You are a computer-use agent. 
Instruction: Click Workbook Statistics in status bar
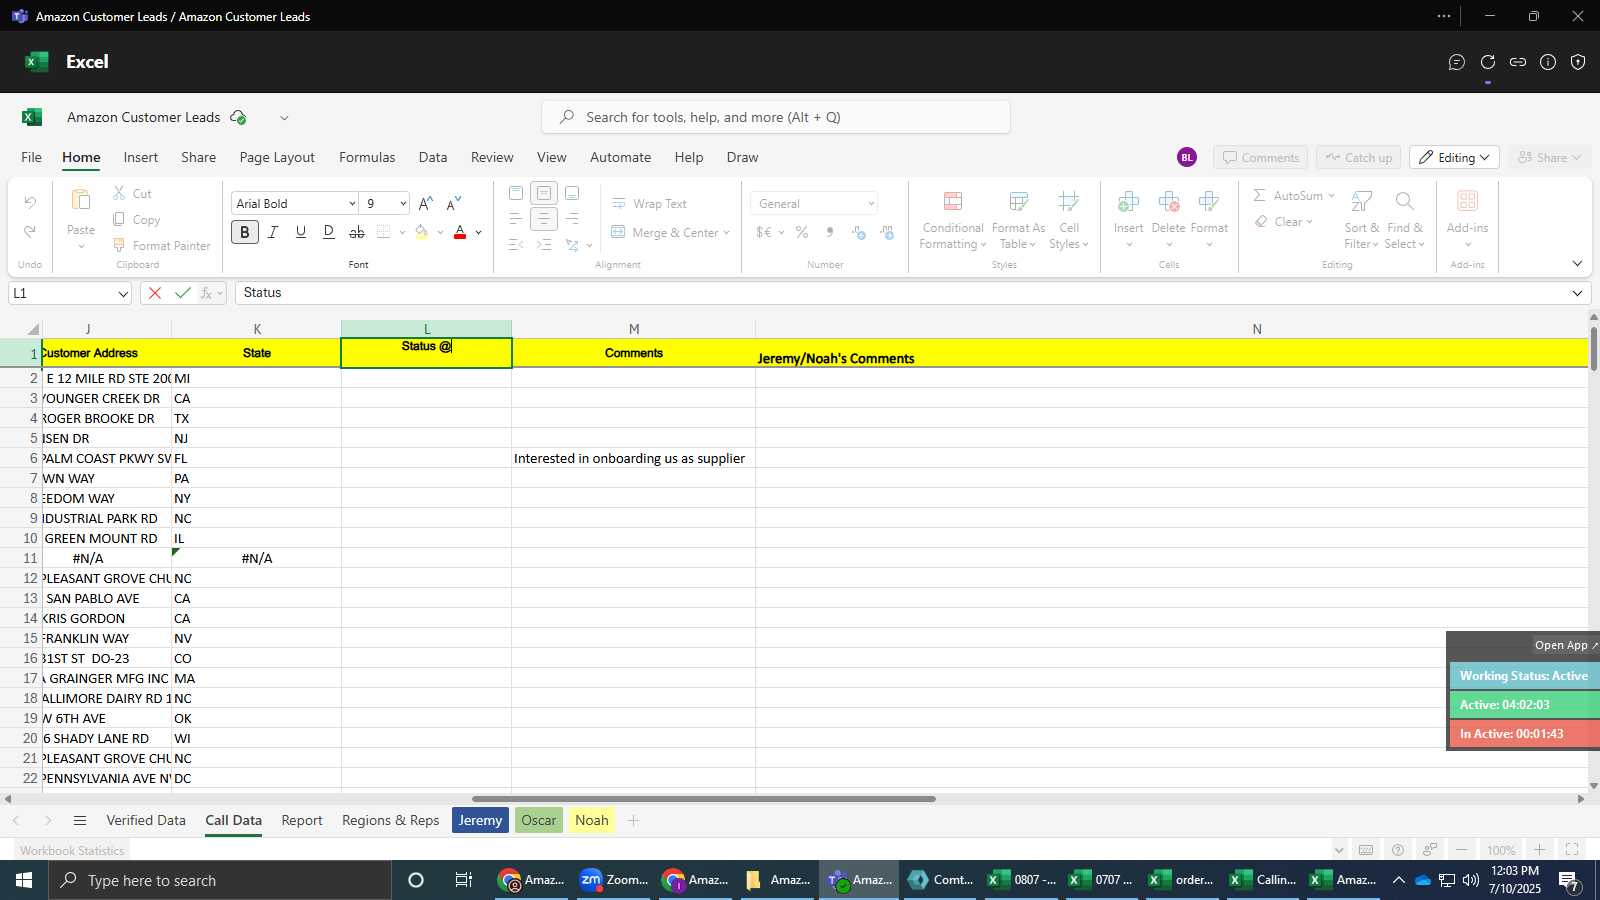[72, 851]
